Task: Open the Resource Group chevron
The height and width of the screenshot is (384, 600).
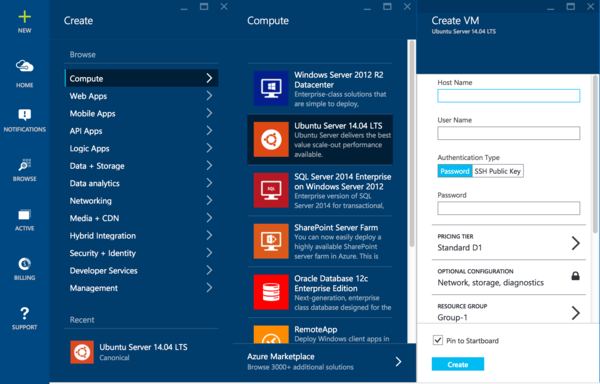Action: [x=576, y=313]
